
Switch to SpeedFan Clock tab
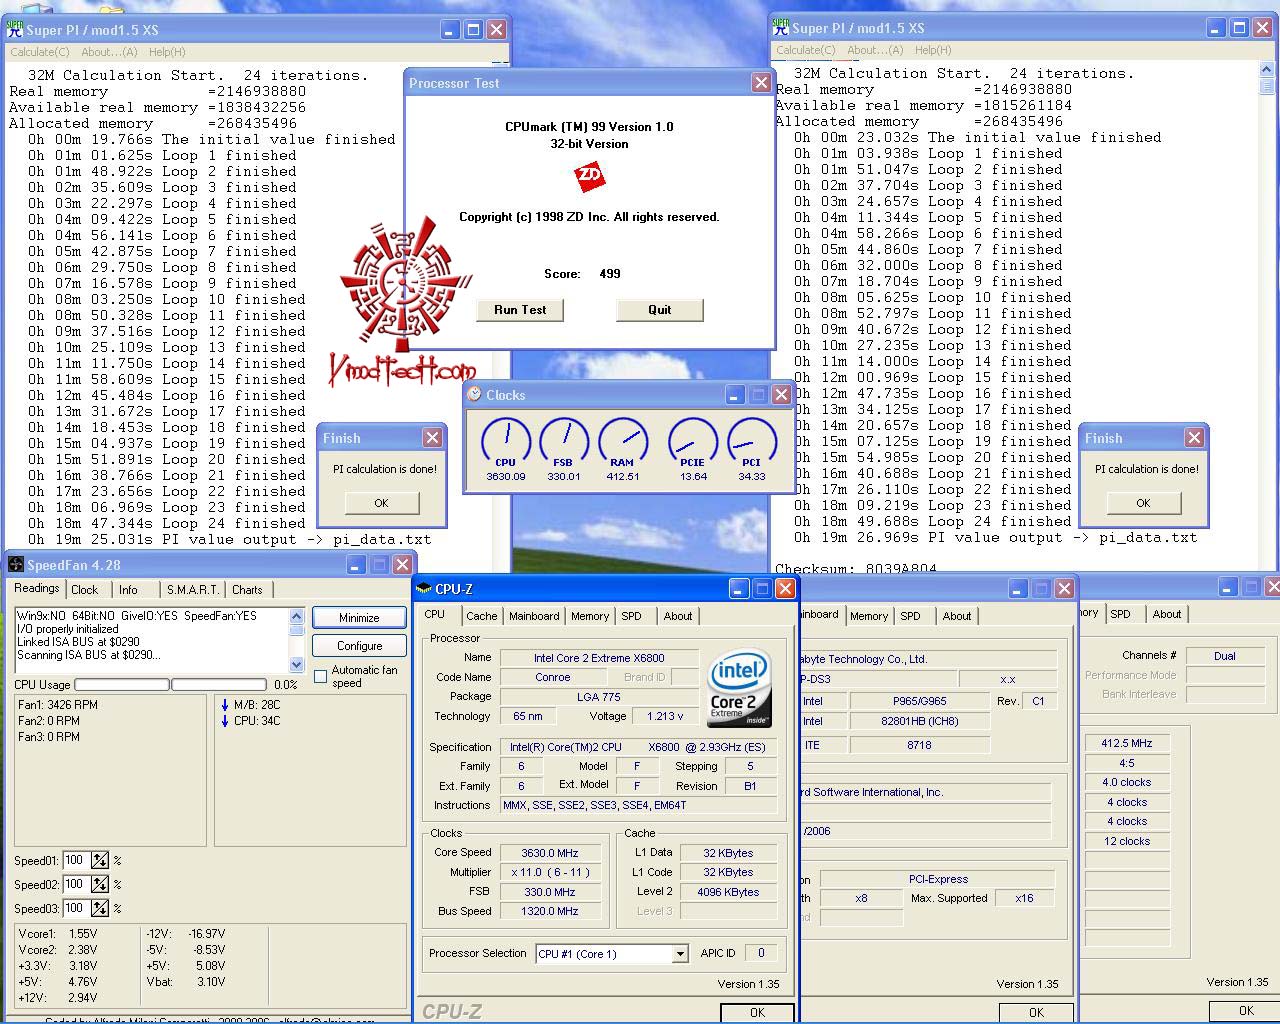[85, 590]
